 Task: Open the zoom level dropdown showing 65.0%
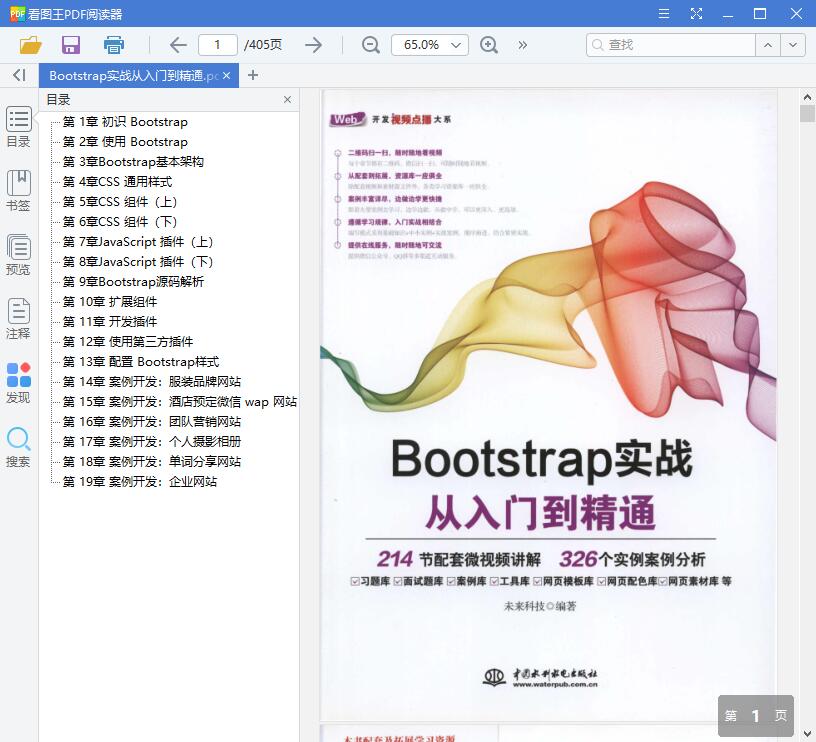tap(432, 45)
